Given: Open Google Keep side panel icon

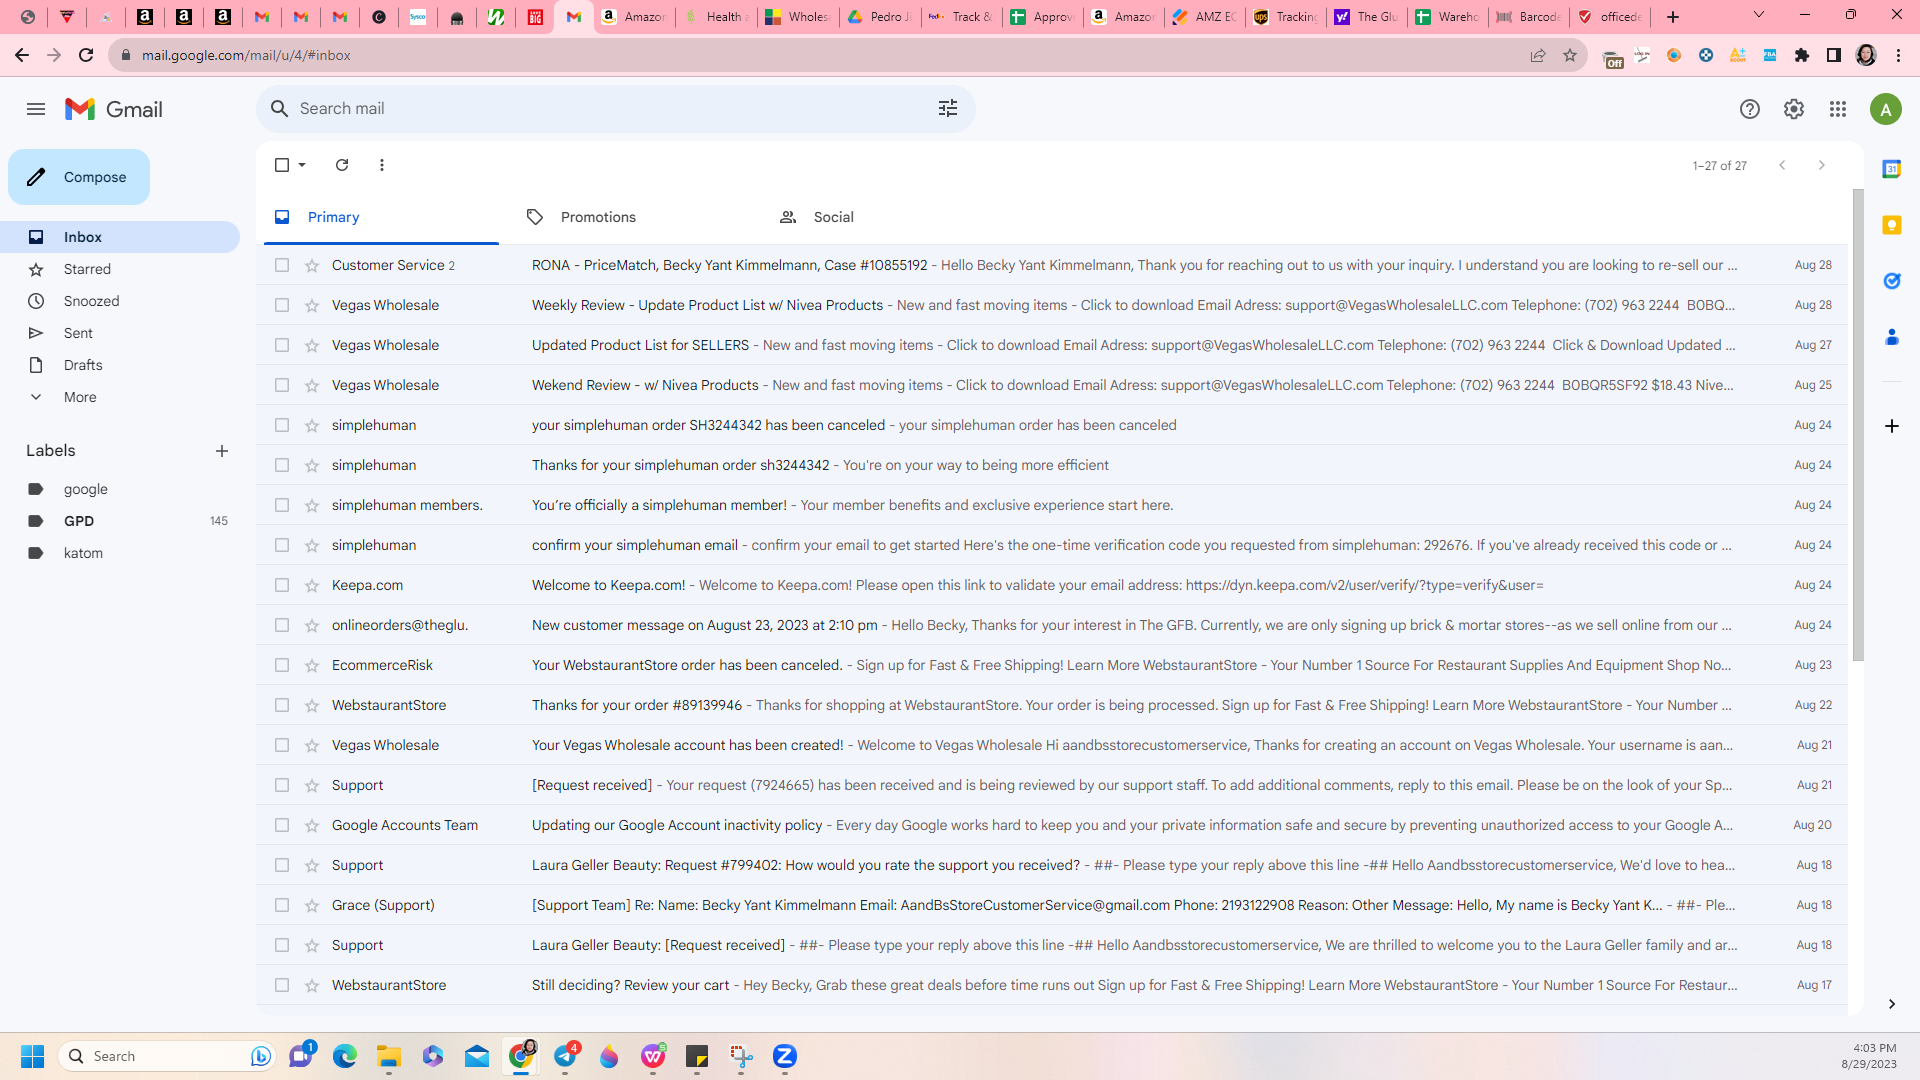Looking at the screenshot, I should pos(1891,225).
